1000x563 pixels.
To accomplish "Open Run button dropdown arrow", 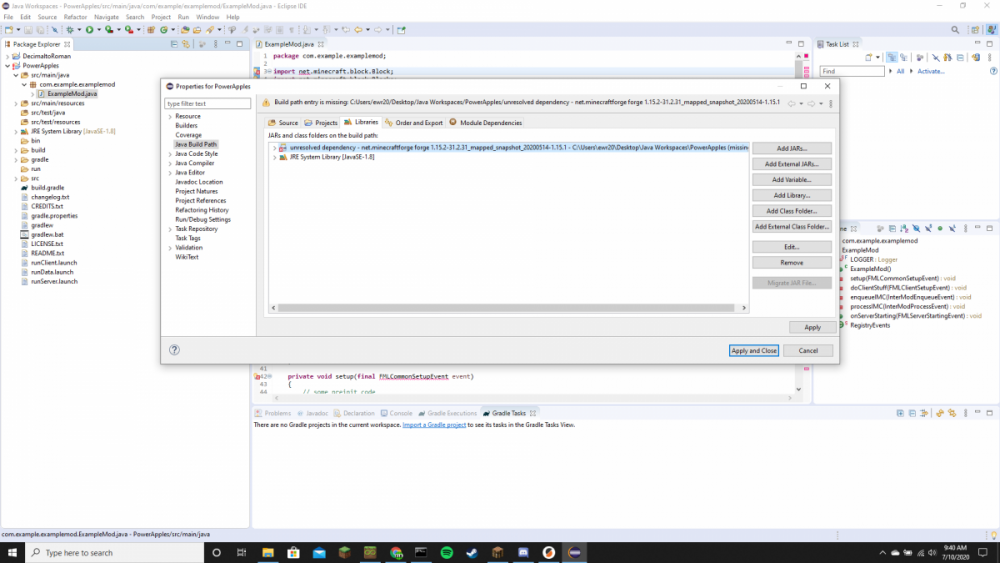I will coord(99,29).
